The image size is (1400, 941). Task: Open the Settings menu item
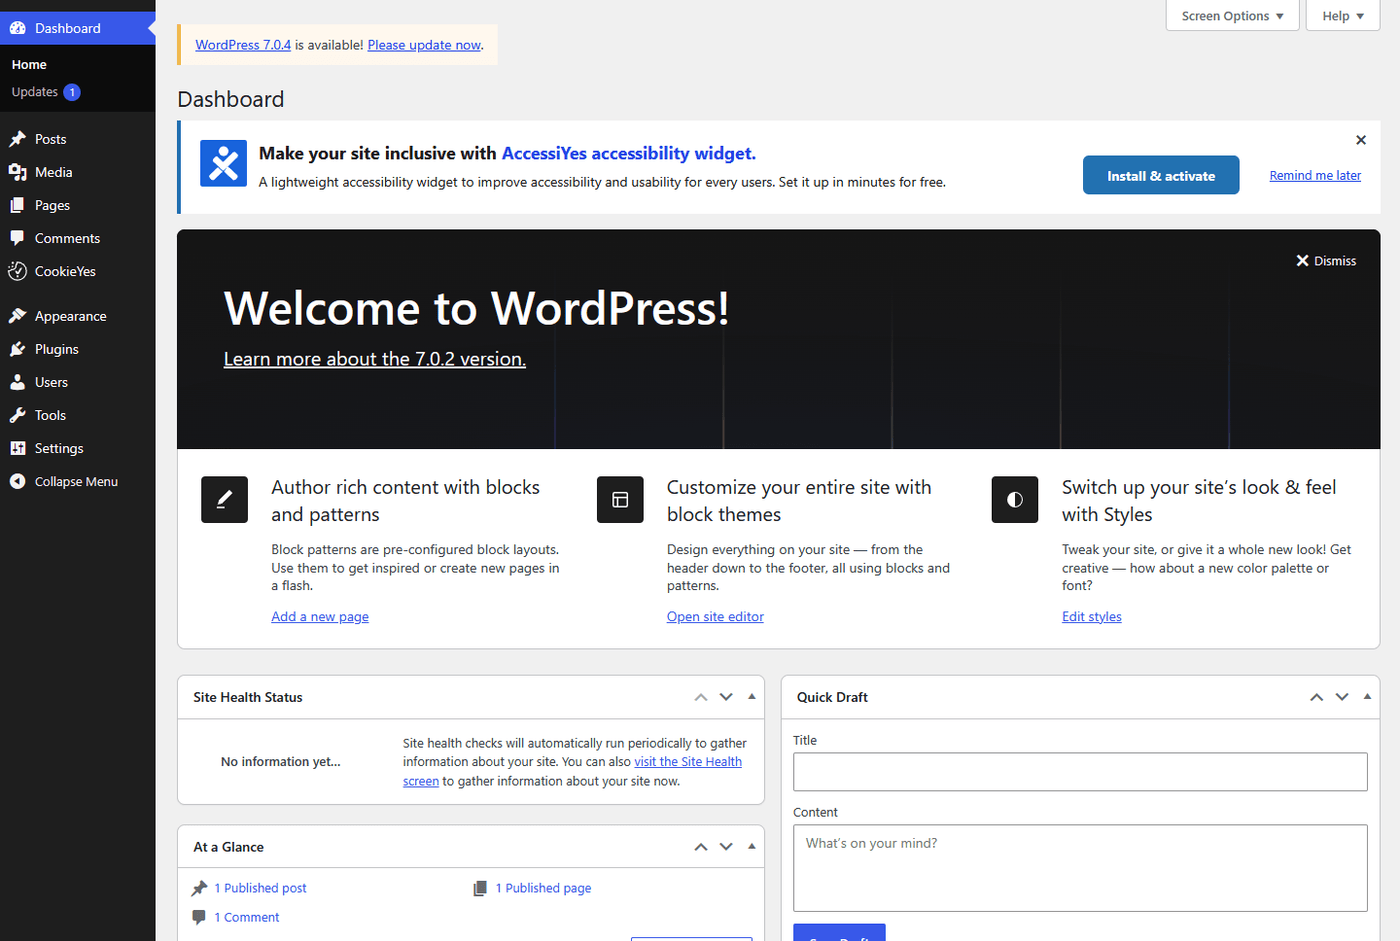[77, 448]
